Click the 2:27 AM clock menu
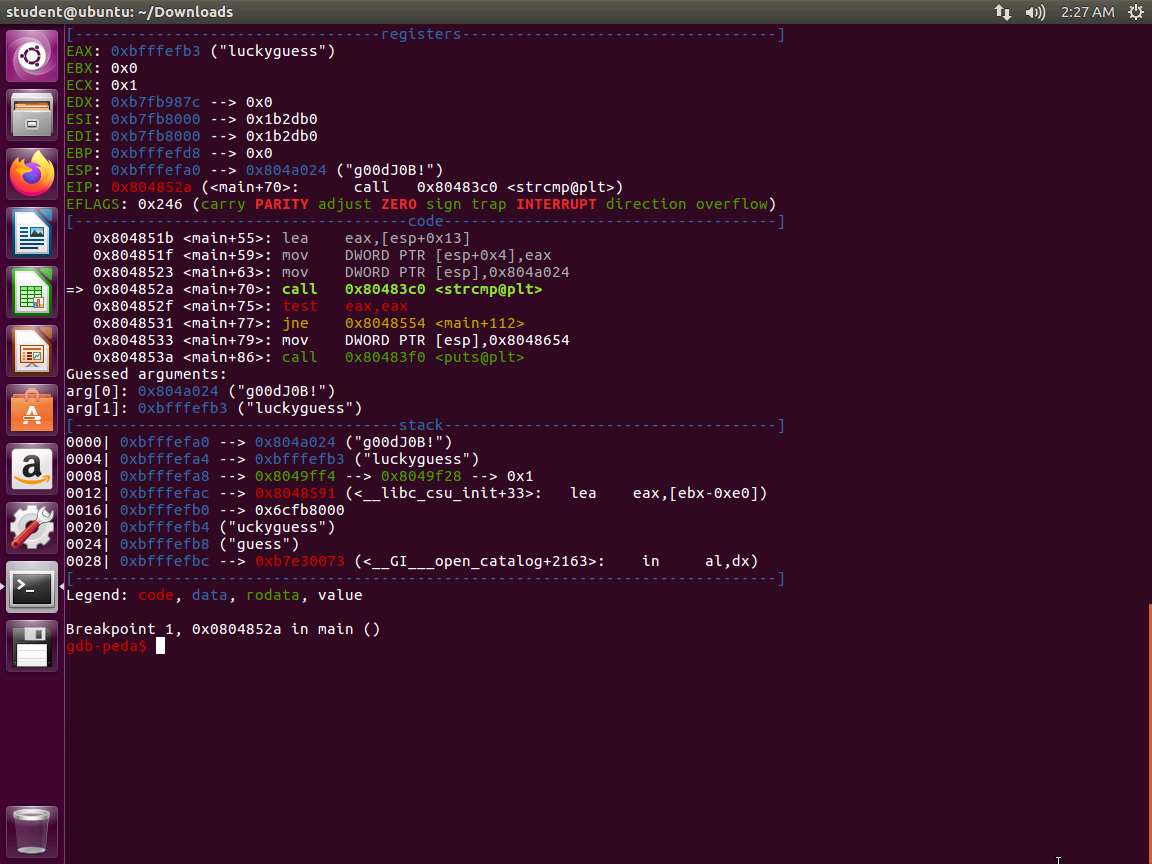The image size is (1152, 864). [1087, 12]
